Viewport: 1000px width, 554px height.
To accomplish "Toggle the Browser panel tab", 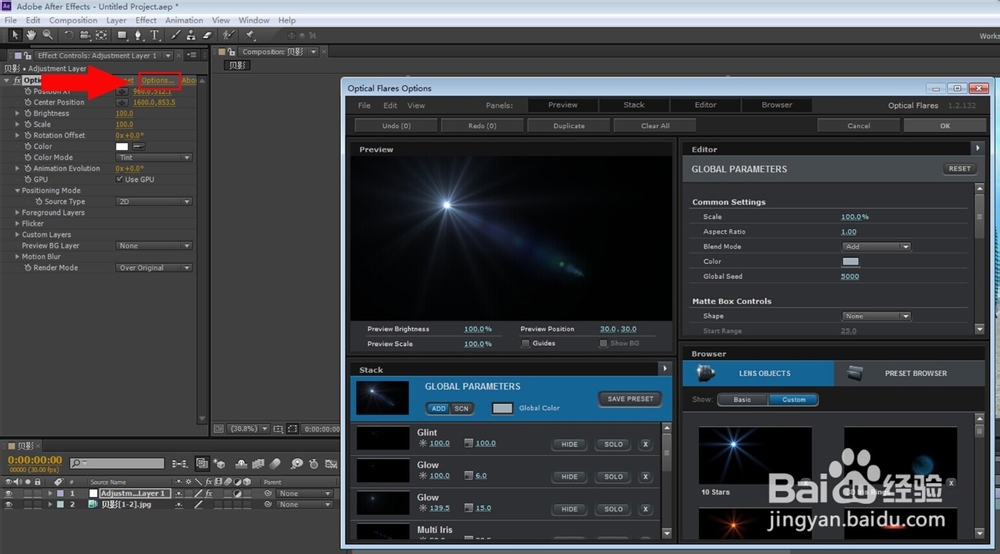I will [777, 105].
